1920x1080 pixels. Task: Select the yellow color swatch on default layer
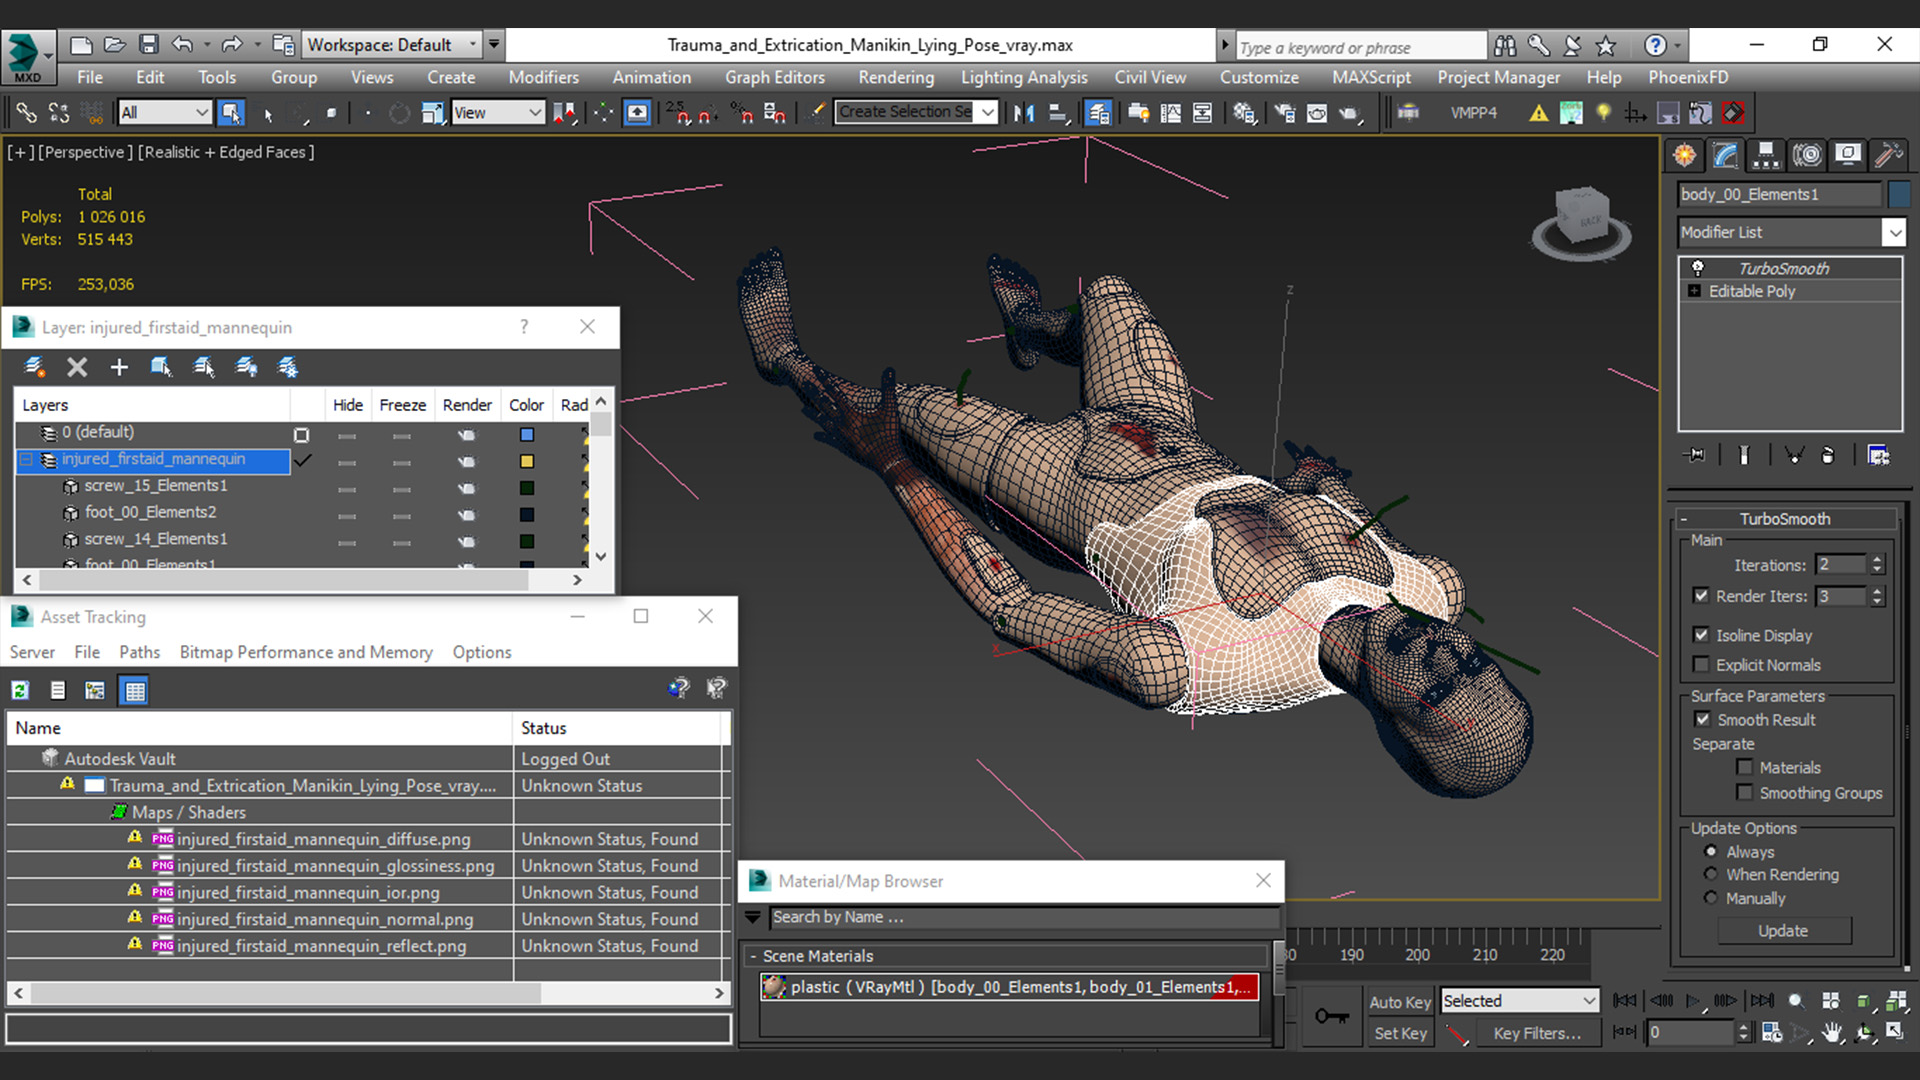coord(527,460)
